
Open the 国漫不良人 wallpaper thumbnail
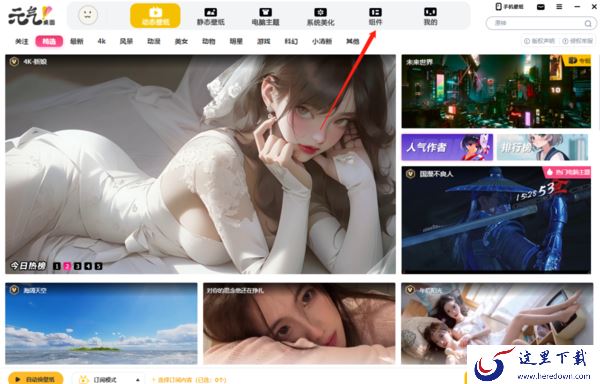tap(496, 220)
